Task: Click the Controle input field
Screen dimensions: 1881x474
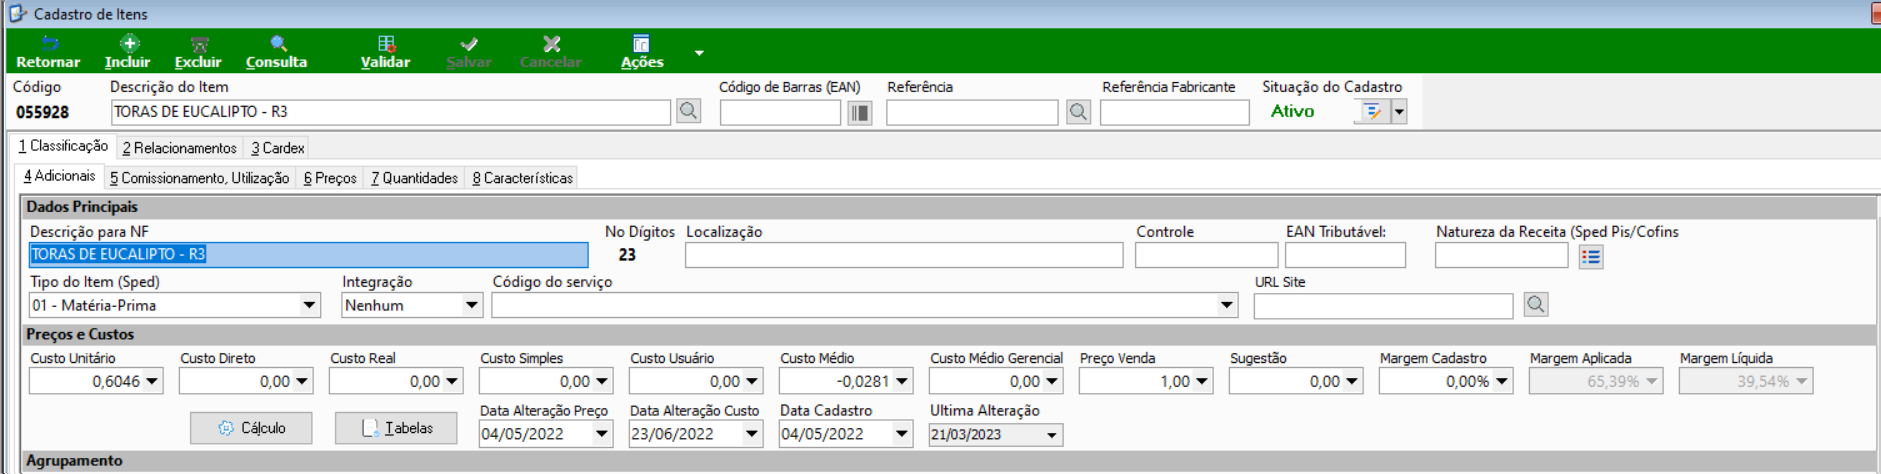Action: [1206, 255]
